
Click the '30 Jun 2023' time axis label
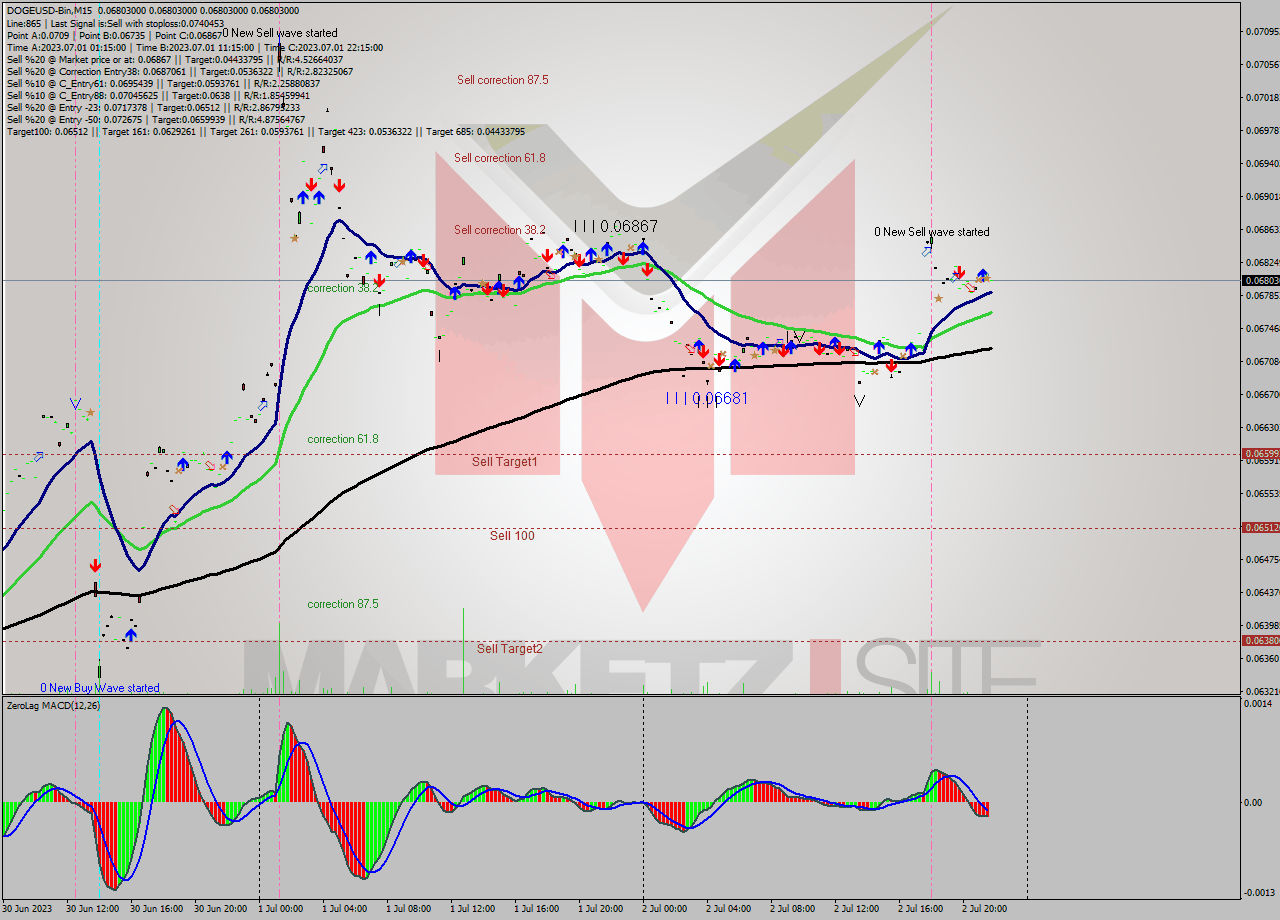27,909
